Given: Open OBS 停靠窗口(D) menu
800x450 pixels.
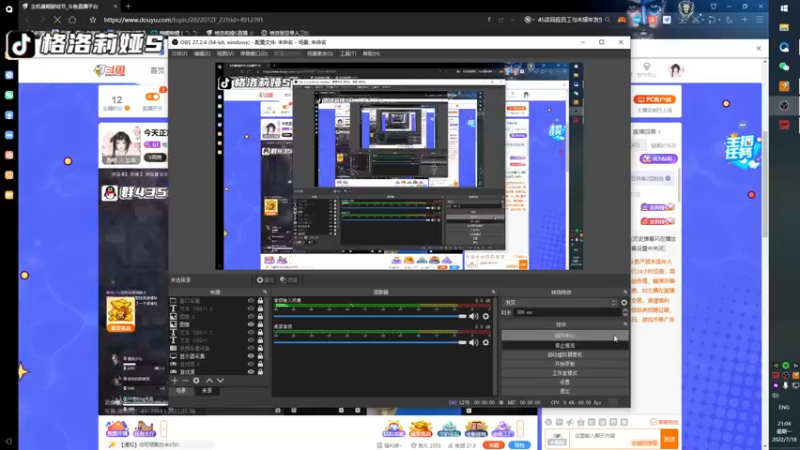Looking at the screenshot, I should [254, 54].
